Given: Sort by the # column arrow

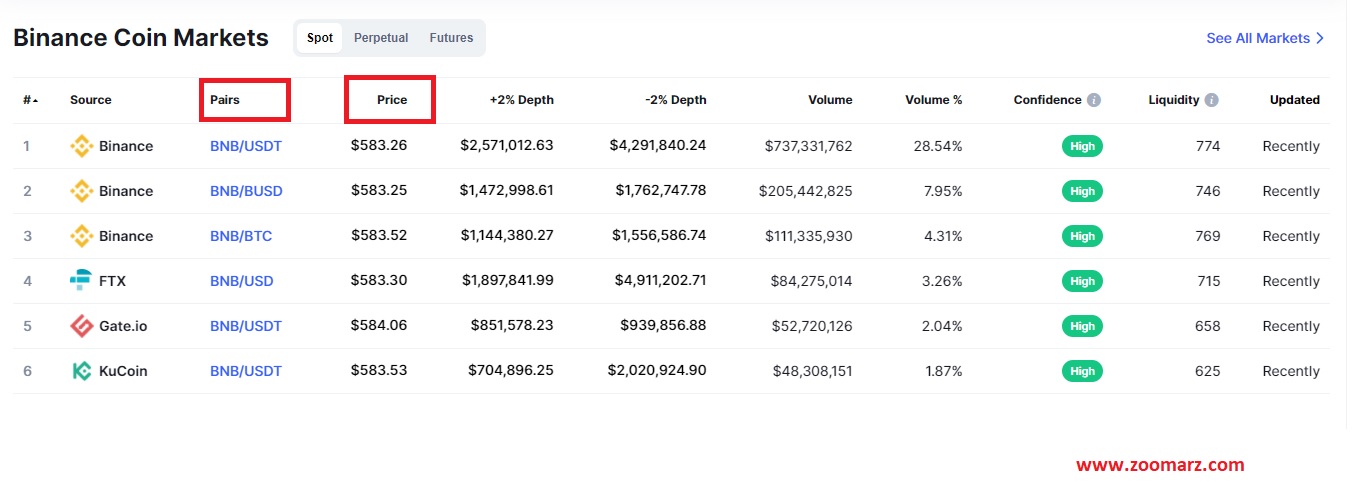Looking at the screenshot, I should [36, 100].
